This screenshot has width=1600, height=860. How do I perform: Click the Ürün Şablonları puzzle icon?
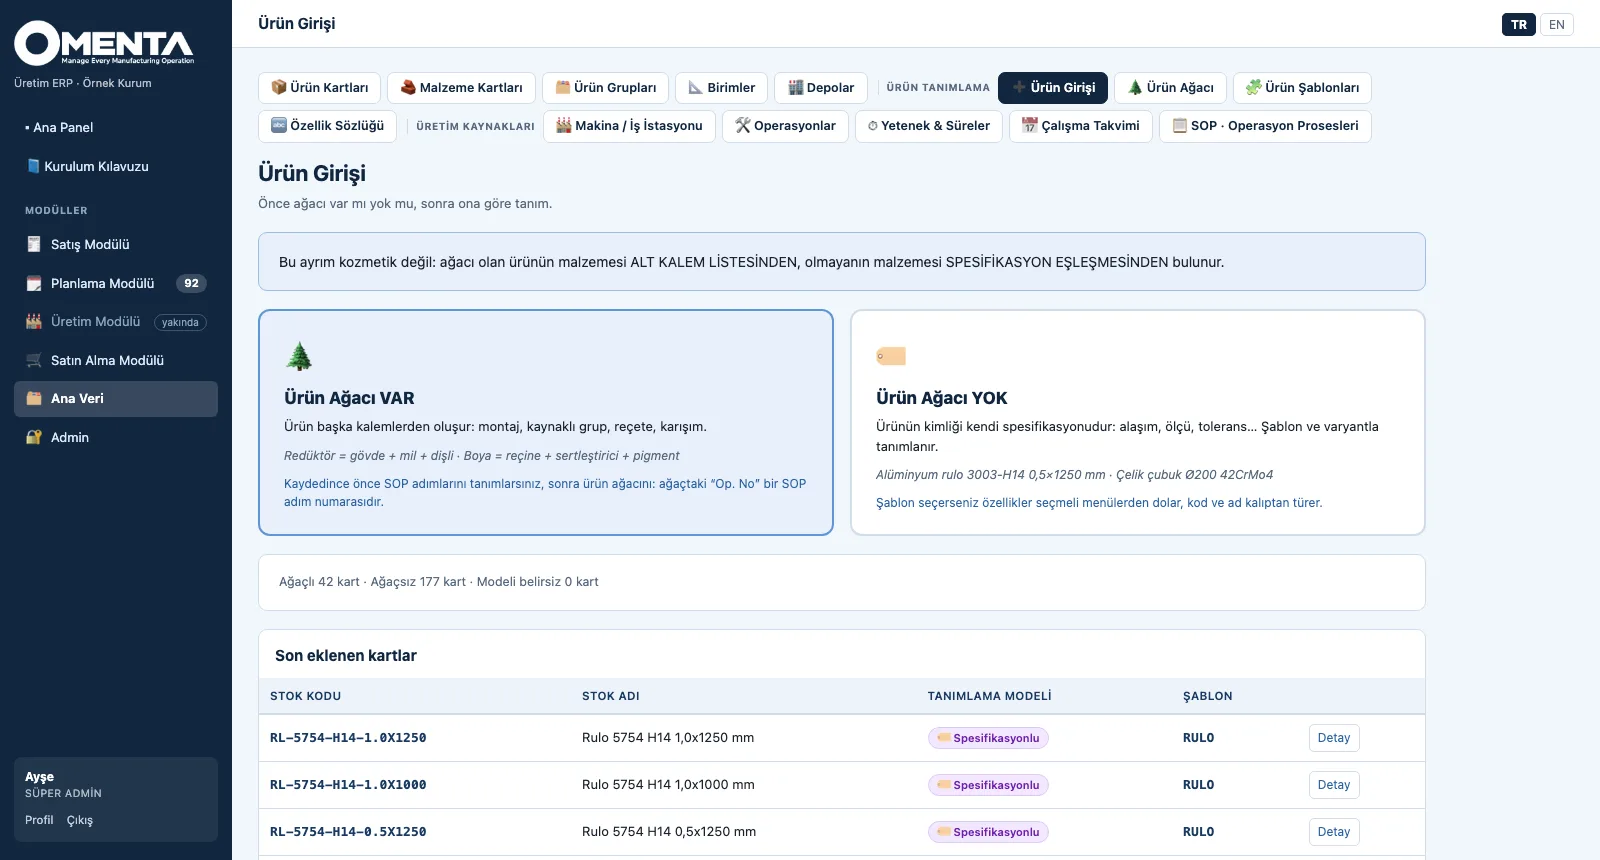point(1254,87)
